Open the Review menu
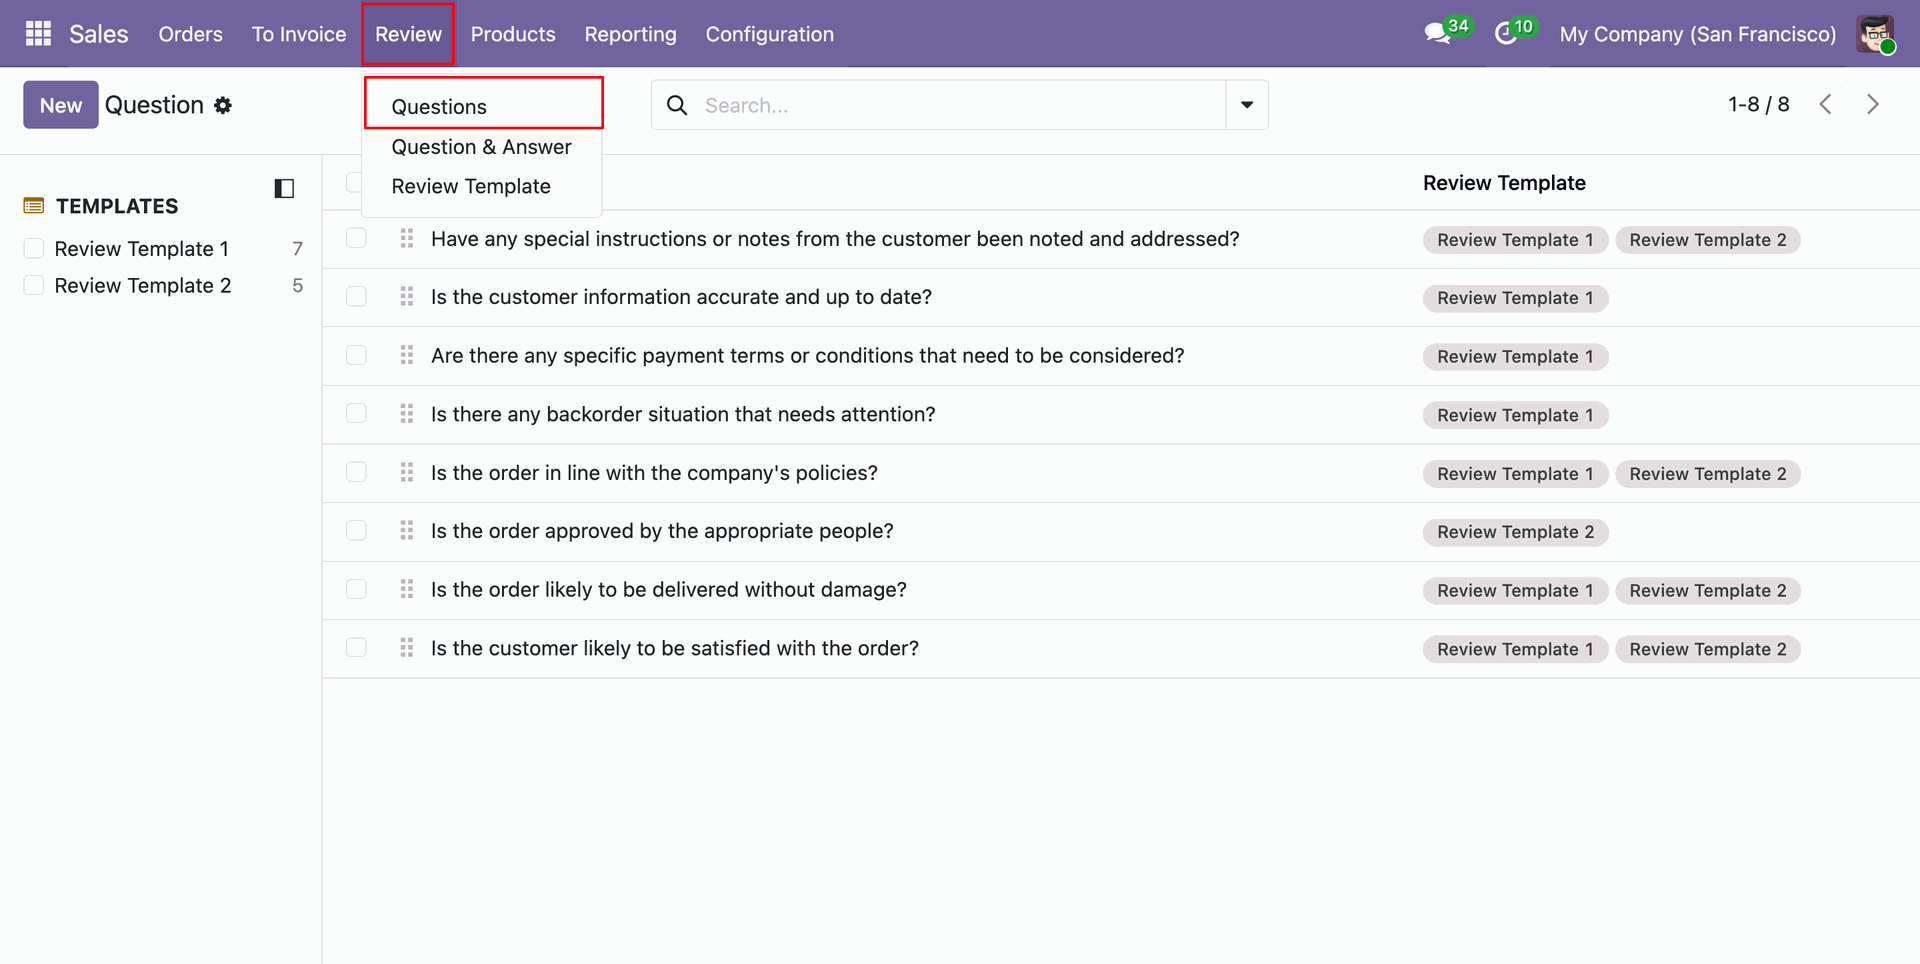Viewport: 1920px width, 964px height. 408,34
